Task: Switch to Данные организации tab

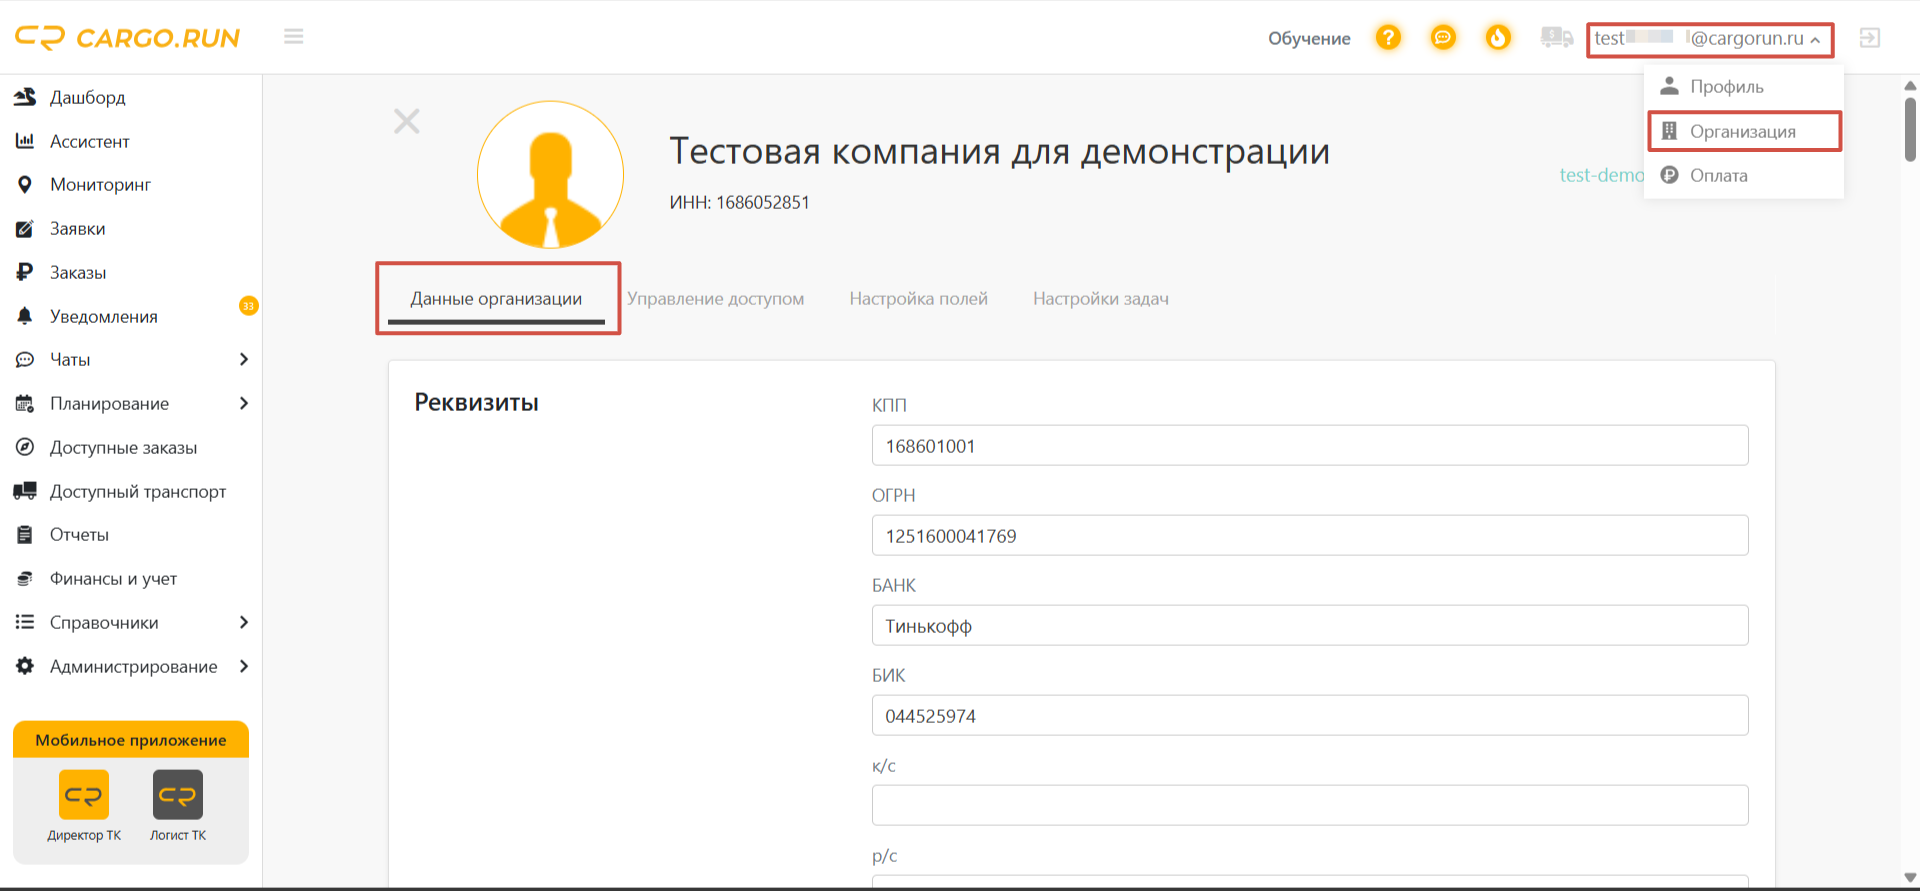Action: click(496, 299)
